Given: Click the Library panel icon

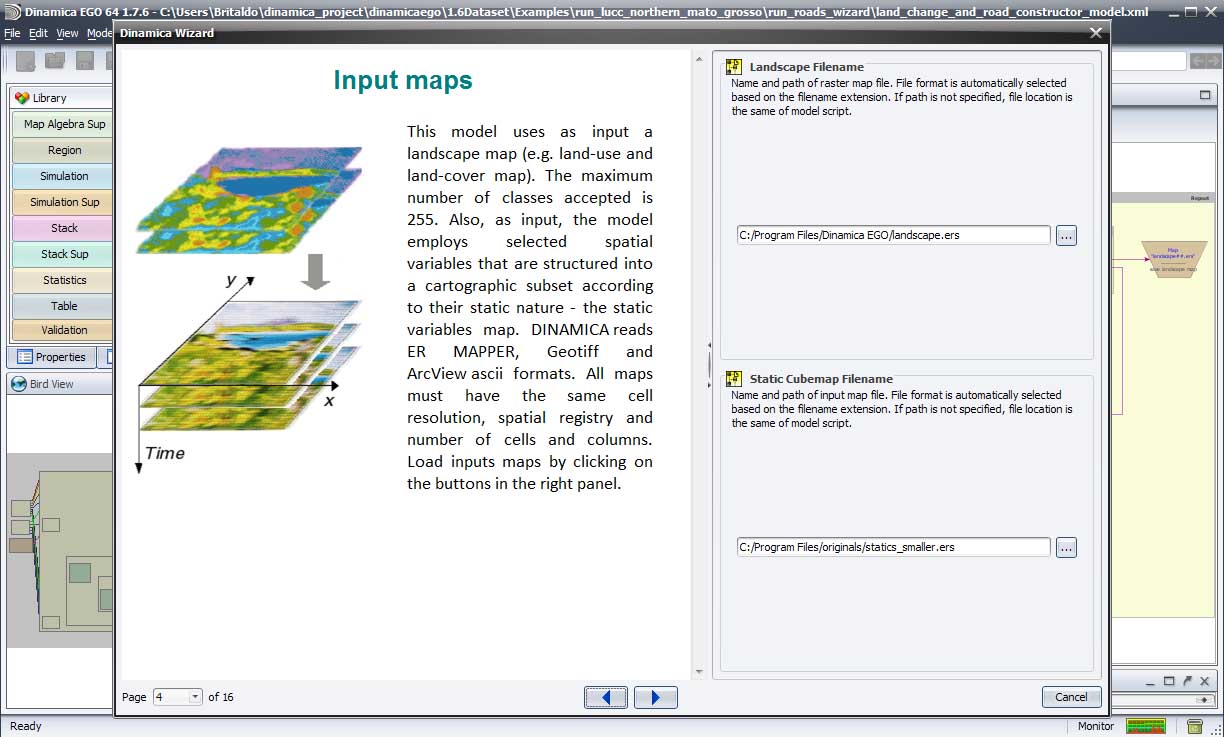Looking at the screenshot, I should point(22,98).
